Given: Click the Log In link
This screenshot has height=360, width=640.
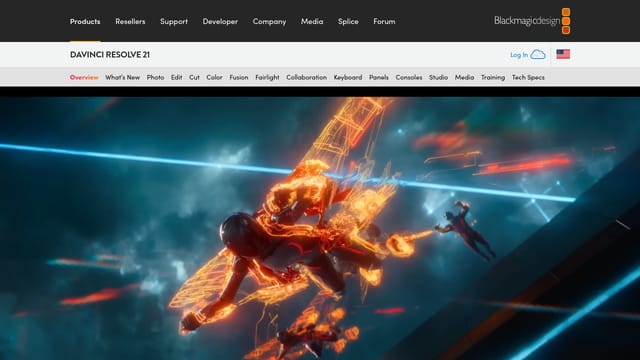Looking at the screenshot, I should (519, 55).
